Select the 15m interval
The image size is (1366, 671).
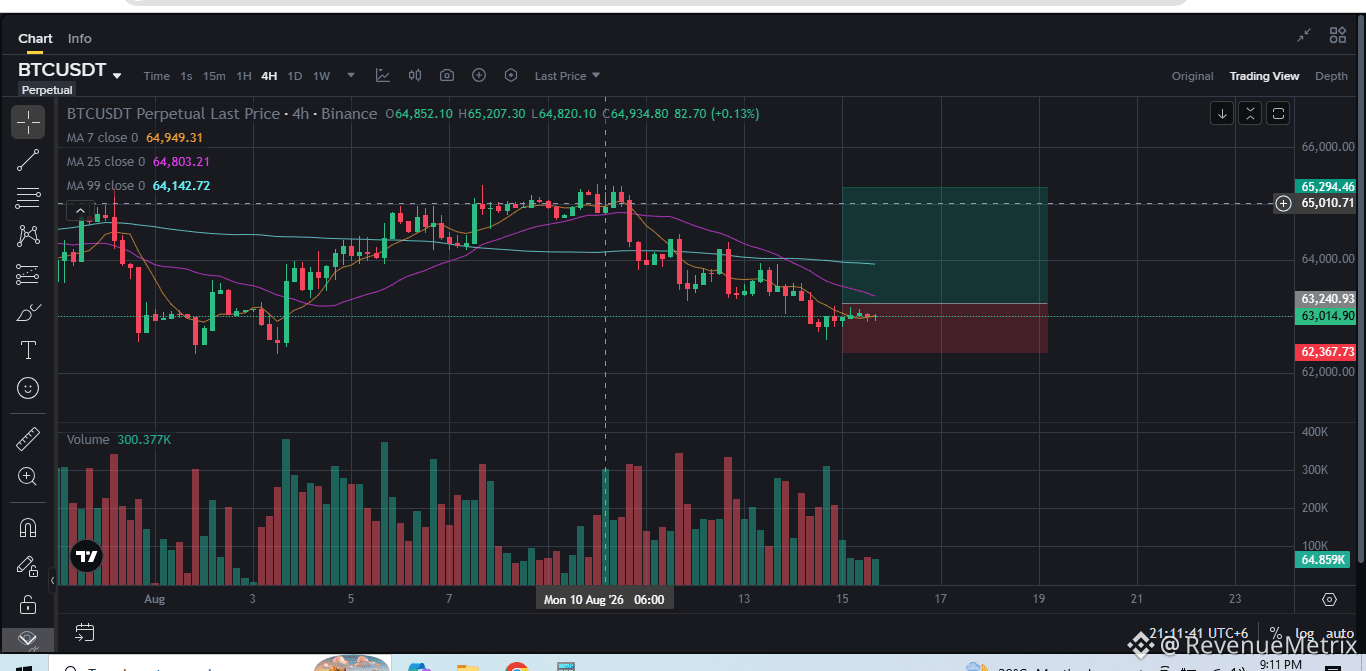click(x=214, y=76)
